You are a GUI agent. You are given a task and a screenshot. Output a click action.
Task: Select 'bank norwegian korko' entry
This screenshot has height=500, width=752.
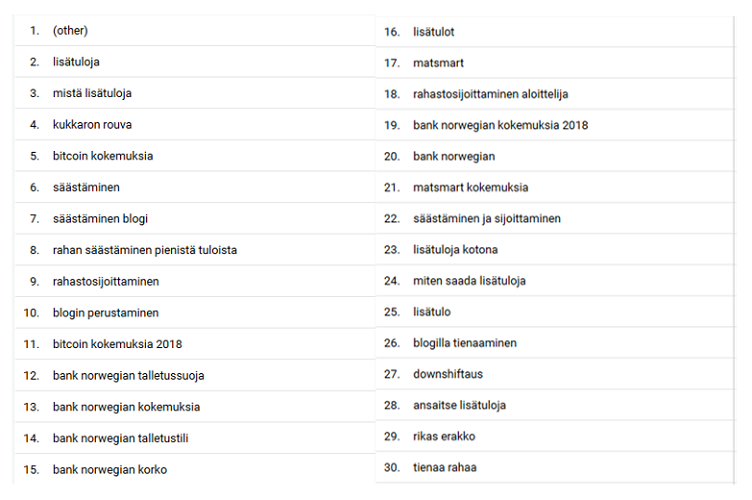pyautogui.click(x=110, y=469)
